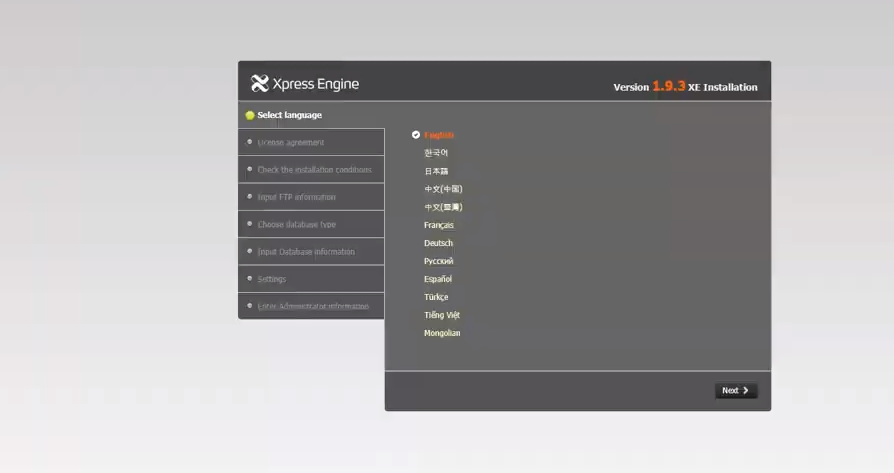This screenshot has height=473, width=894.
Task: Select the English language option
Action: coord(439,135)
